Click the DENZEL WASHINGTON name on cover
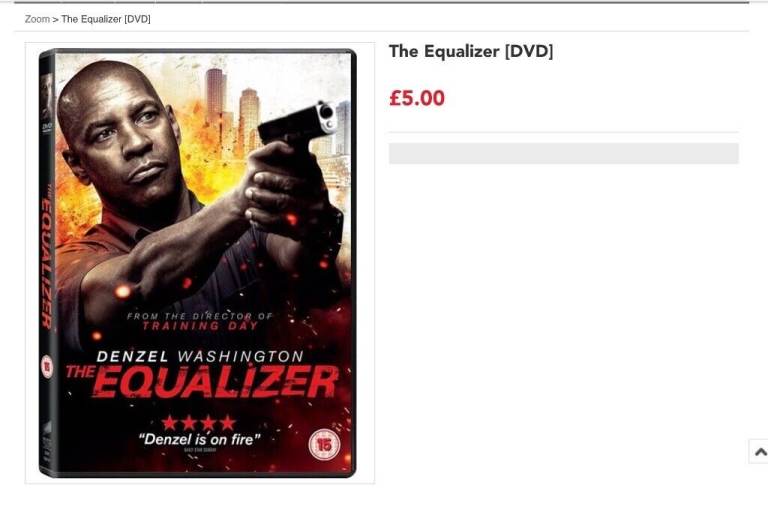 (x=200, y=356)
